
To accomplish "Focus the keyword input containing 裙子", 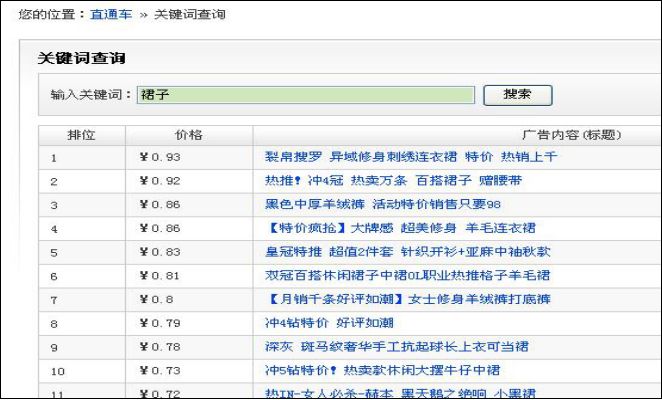I will [x=306, y=95].
